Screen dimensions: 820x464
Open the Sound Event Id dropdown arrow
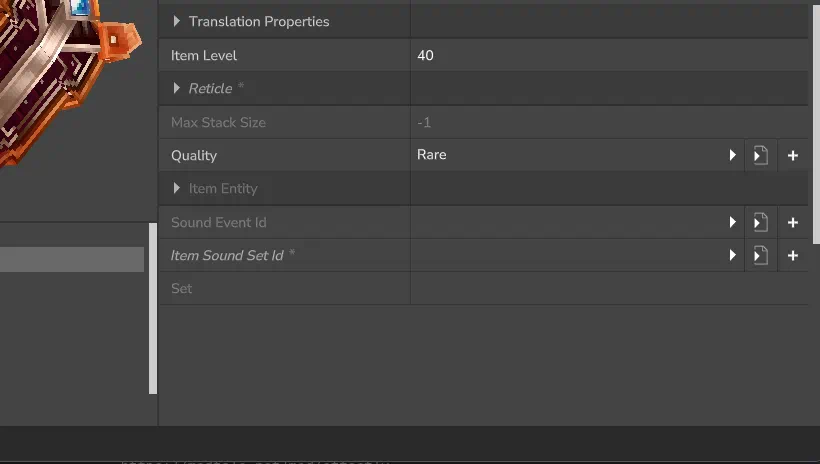pyautogui.click(x=732, y=222)
